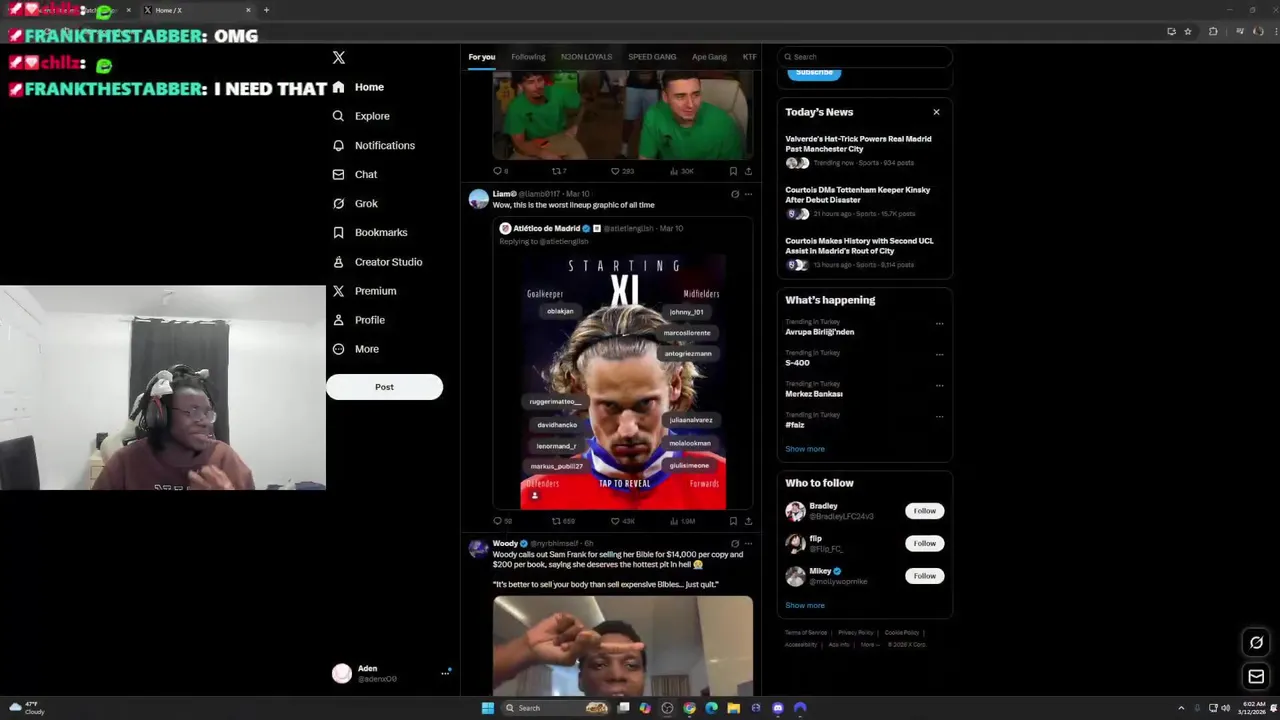Open a new browser tab

(266, 10)
